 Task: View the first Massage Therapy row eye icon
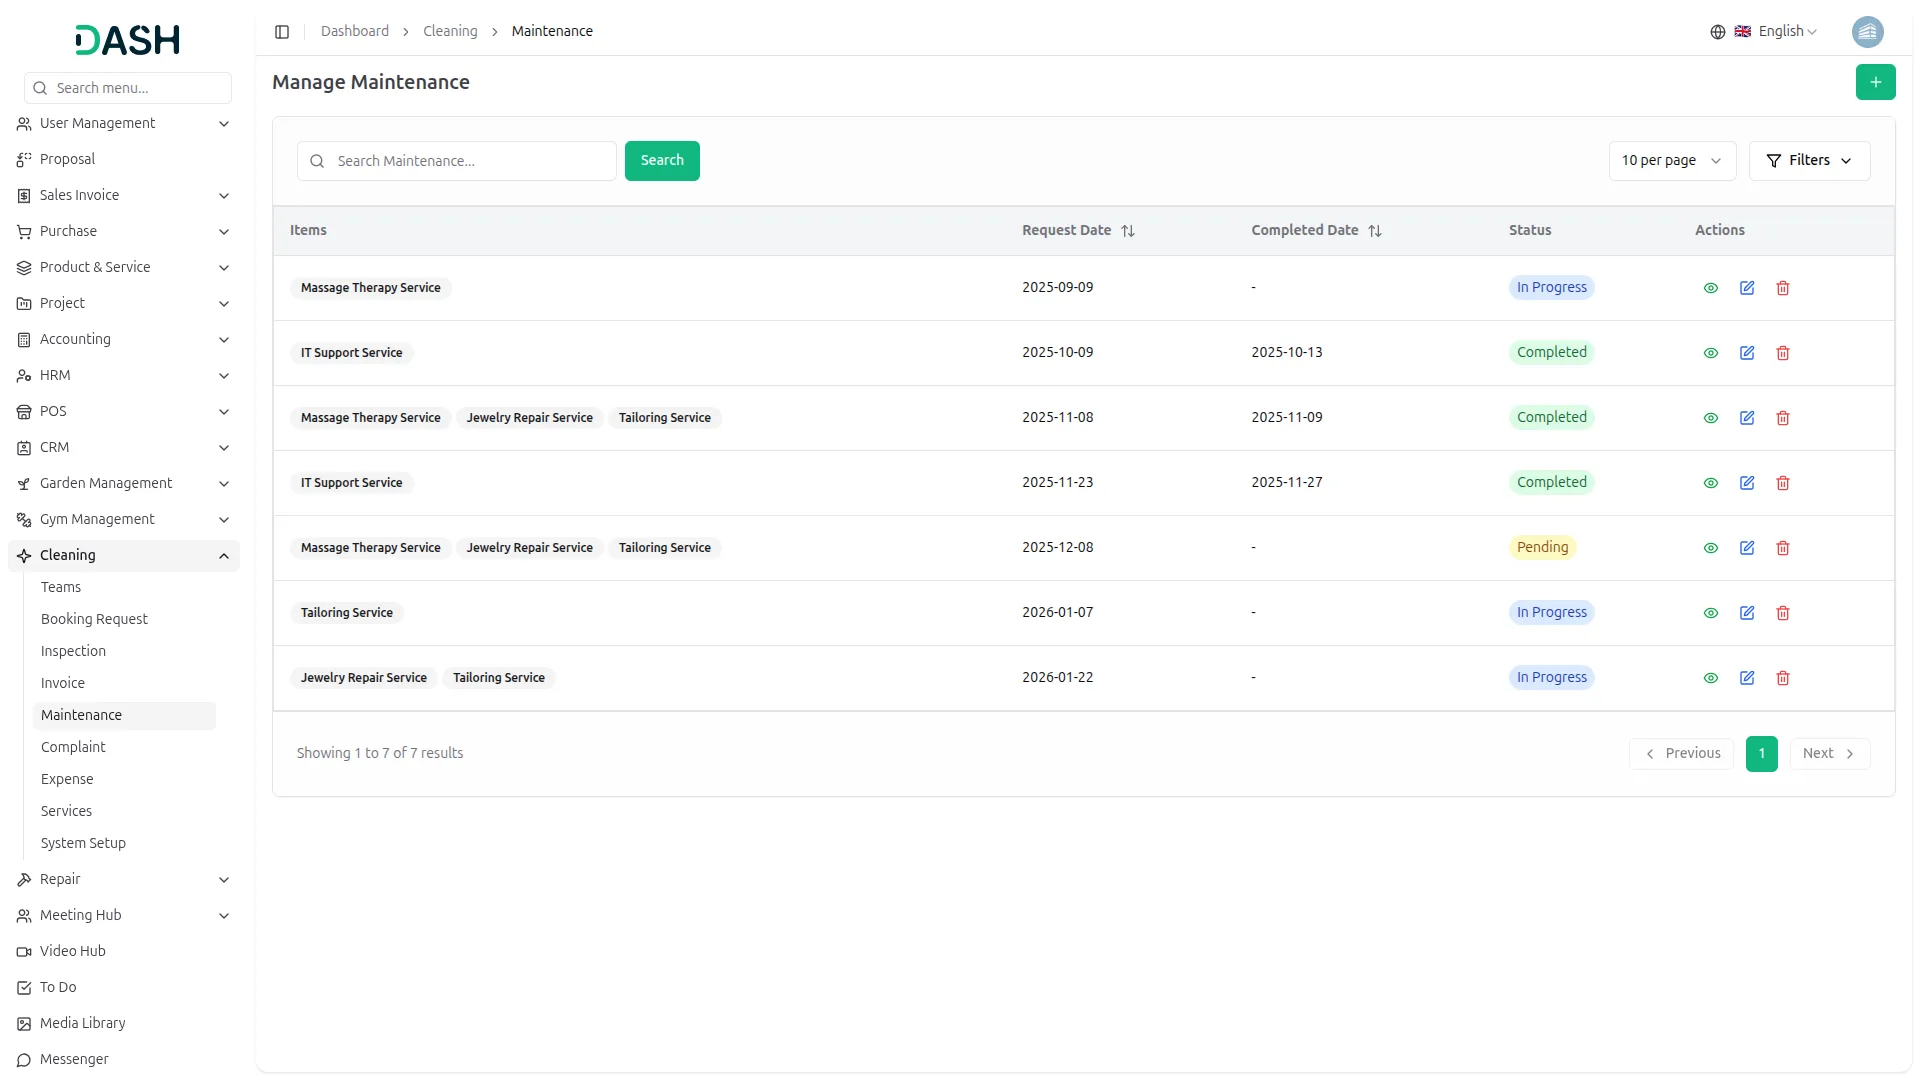[1710, 288]
